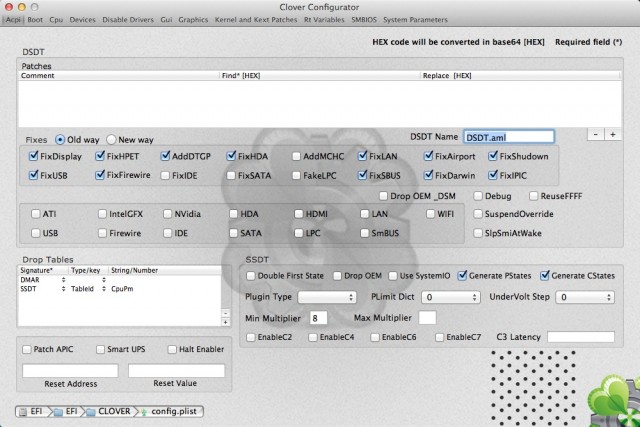Switch to the Boot tab
This screenshot has width=640, height=427.
(x=35, y=20)
